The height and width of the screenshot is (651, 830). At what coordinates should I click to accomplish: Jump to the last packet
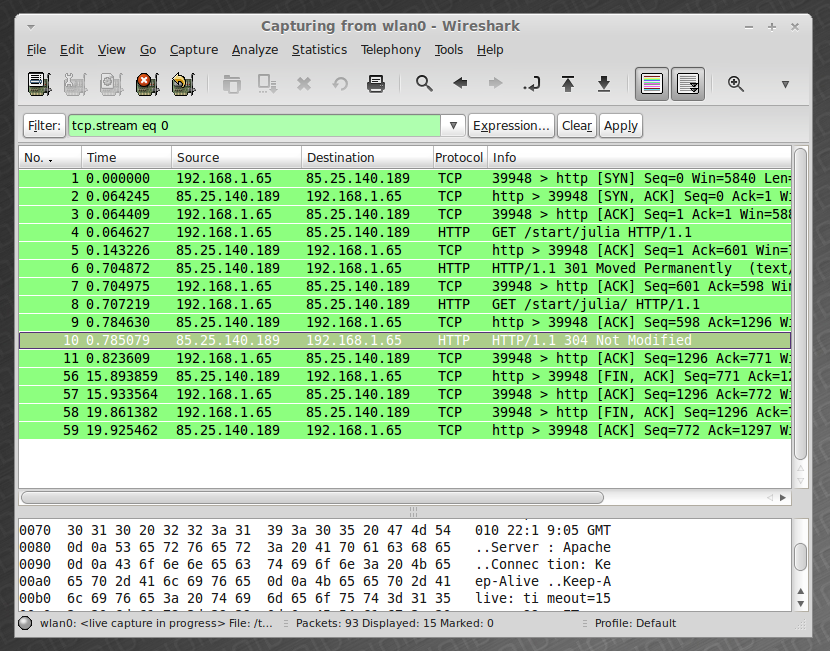pyautogui.click(x=603, y=84)
